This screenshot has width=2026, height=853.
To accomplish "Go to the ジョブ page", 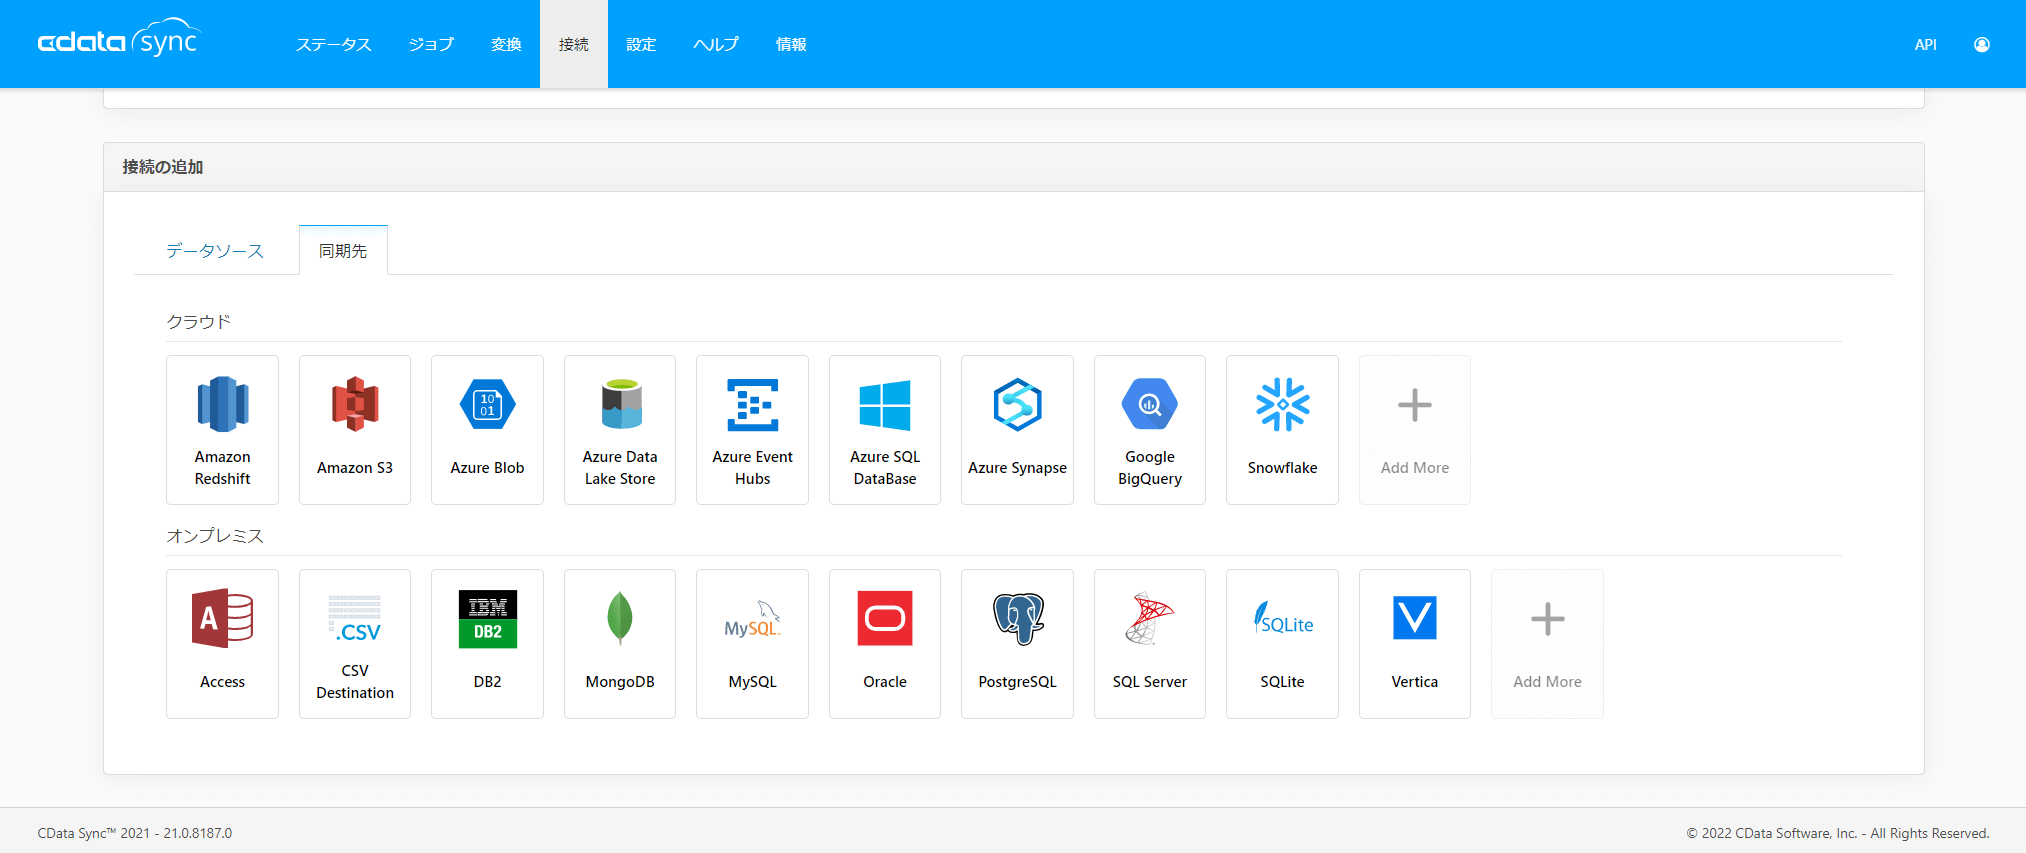I will pos(431,44).
